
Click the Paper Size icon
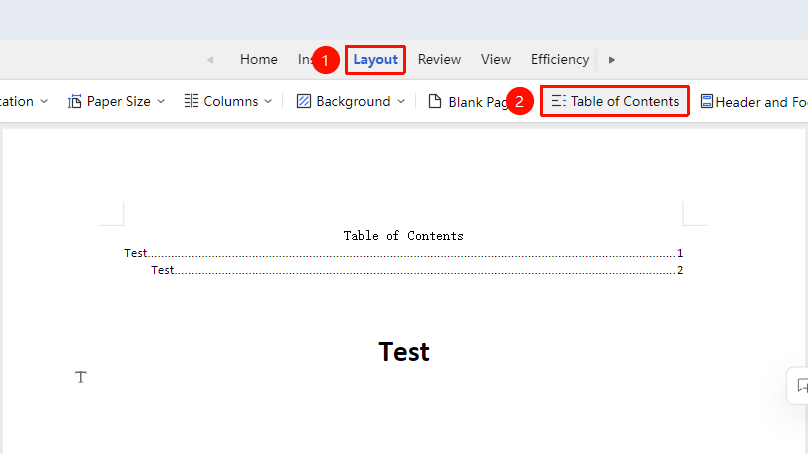pyautogui.click(x=75, y=102)
